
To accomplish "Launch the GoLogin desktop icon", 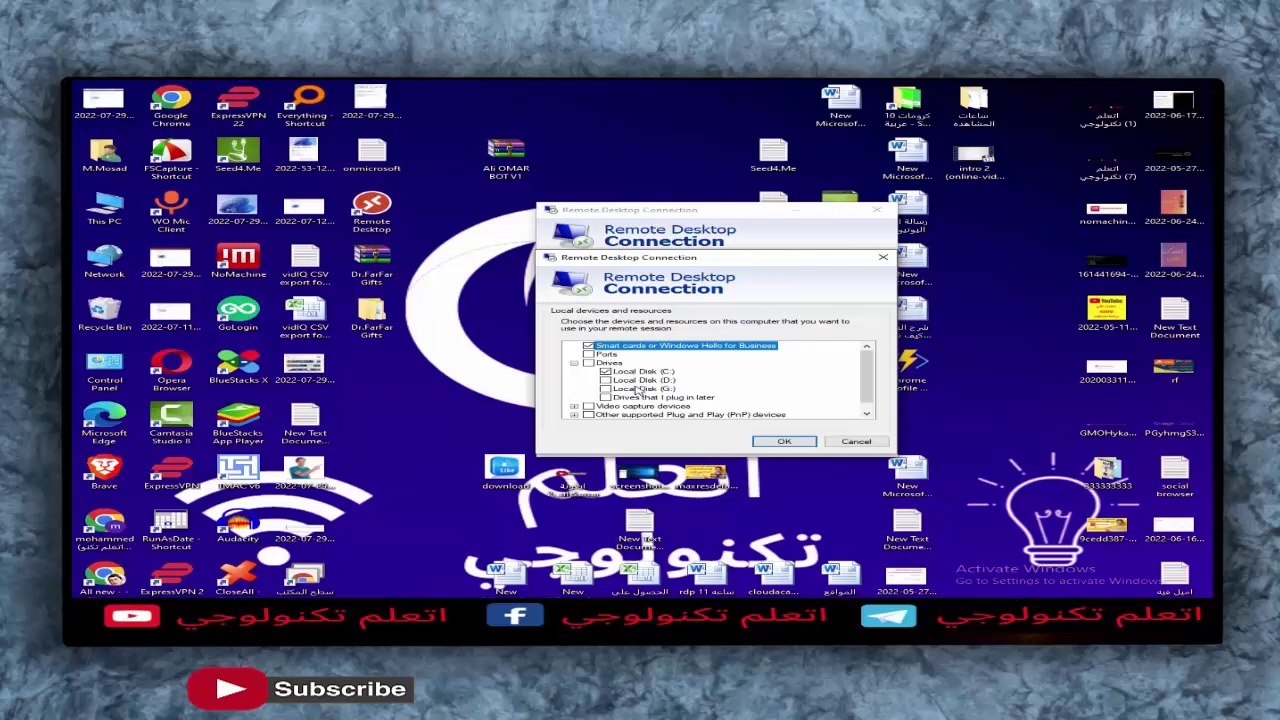I will click(x=238, y=311).
